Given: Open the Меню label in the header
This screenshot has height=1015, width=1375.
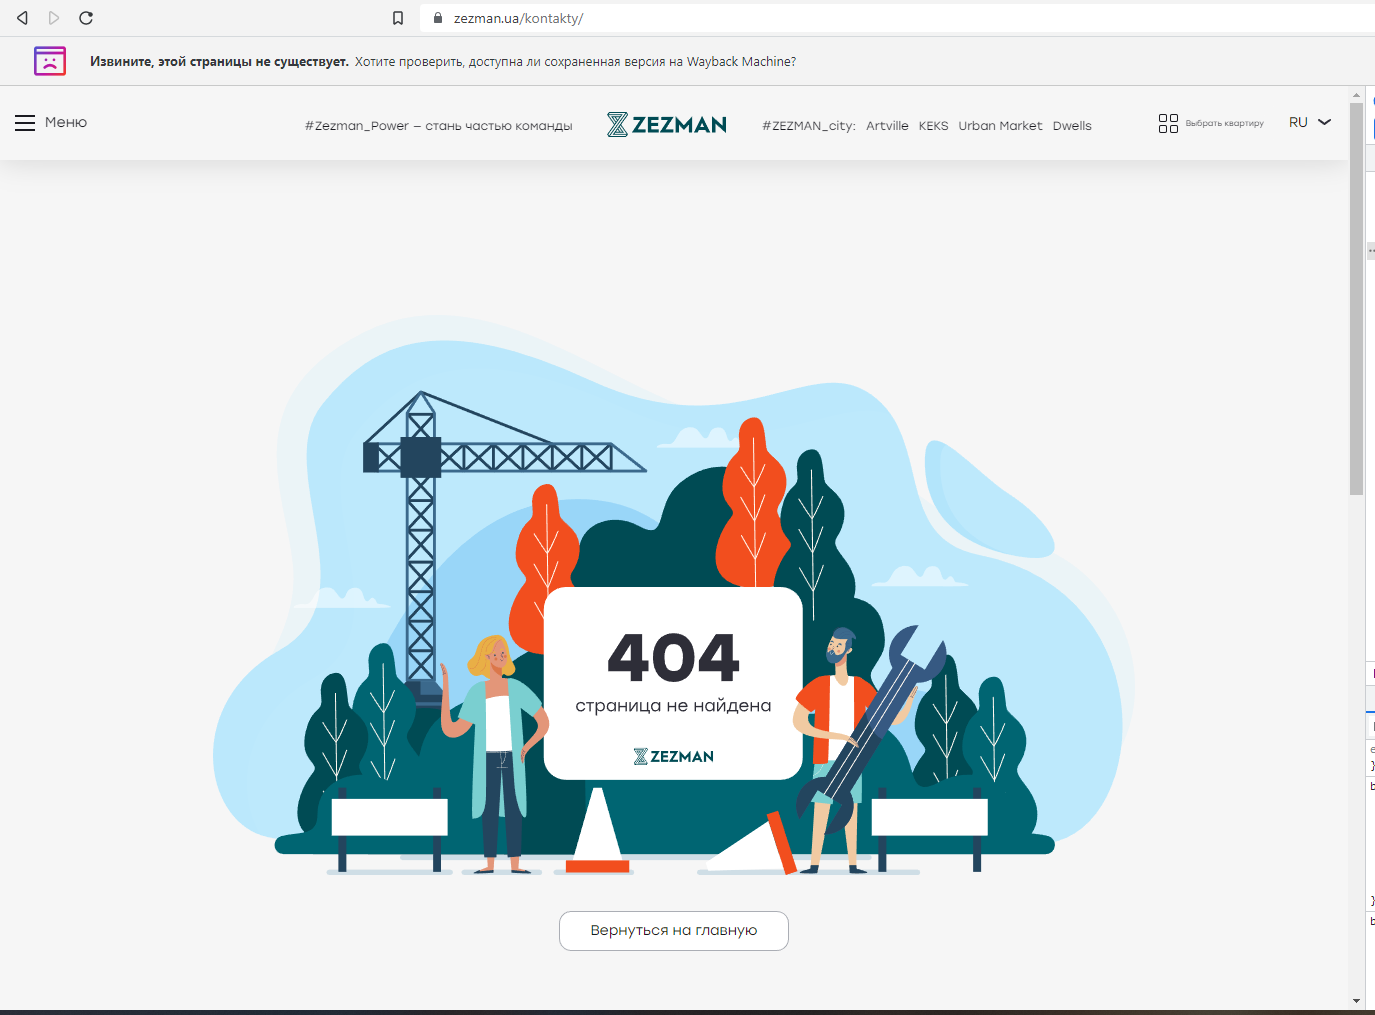Looking at the screenshot, I should tap(66, 122).
